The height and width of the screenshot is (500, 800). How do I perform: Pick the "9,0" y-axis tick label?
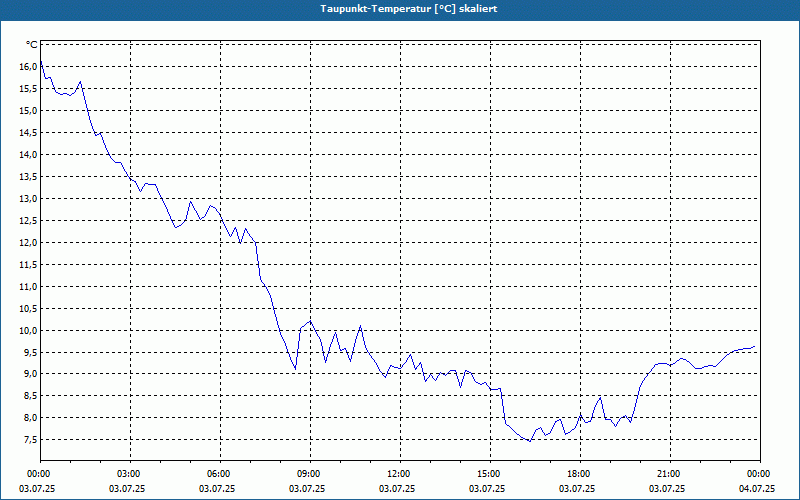click(x=31, y=374)
